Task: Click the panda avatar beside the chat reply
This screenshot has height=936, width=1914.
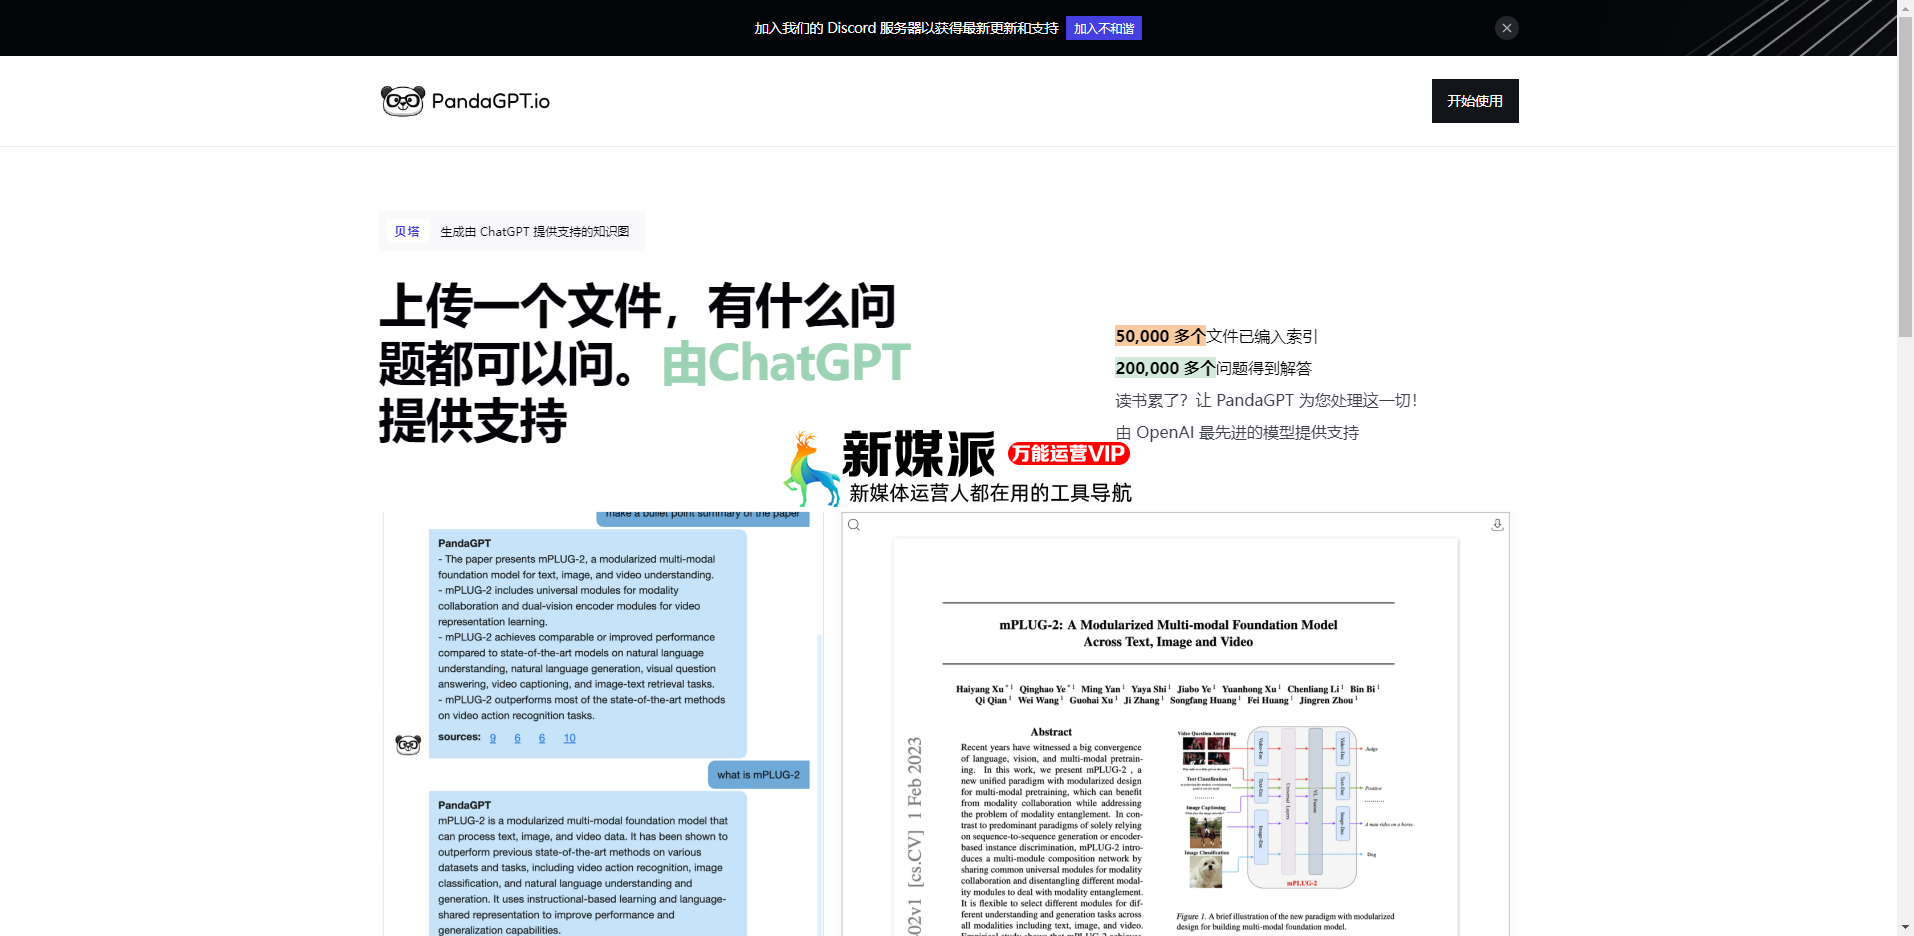Action: pos(408,744)
